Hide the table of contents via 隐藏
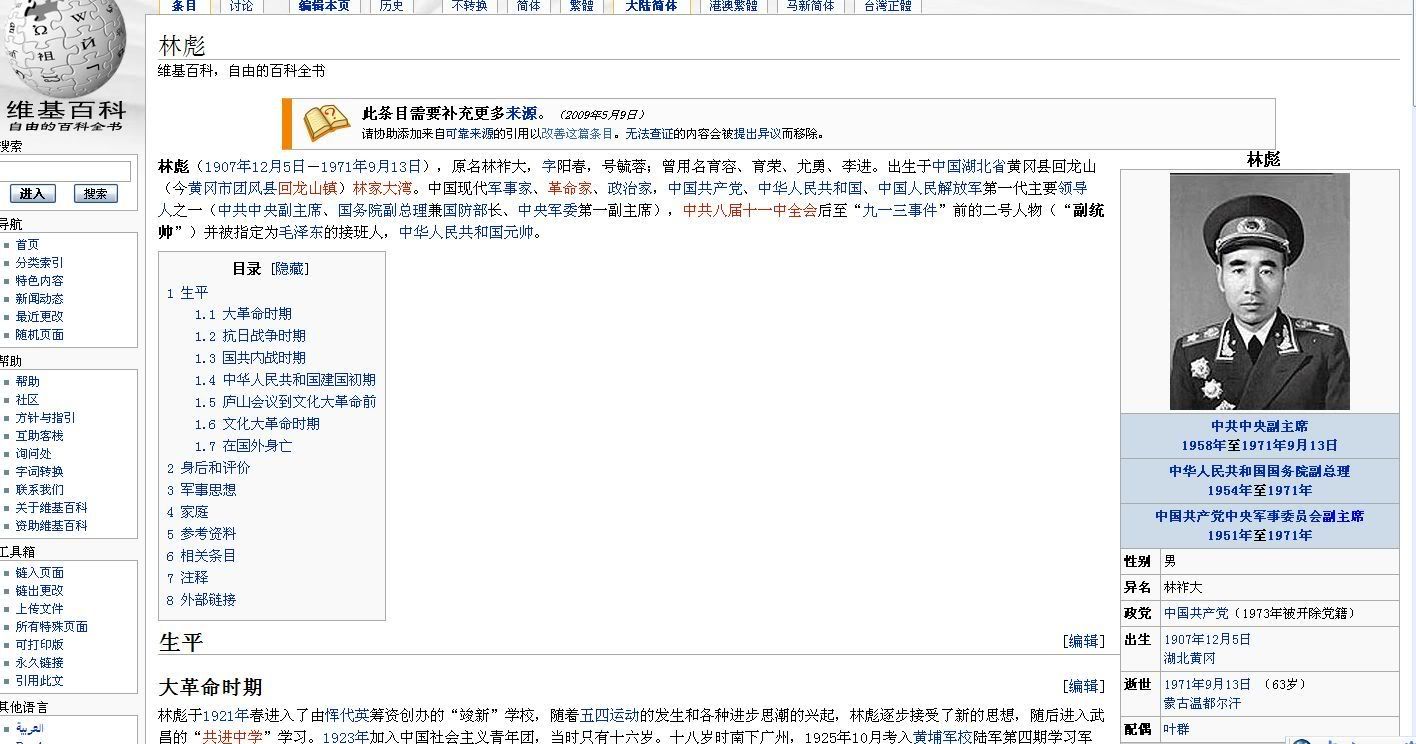Viewport: 1416px width, 744px height. [x=291, y=269]
